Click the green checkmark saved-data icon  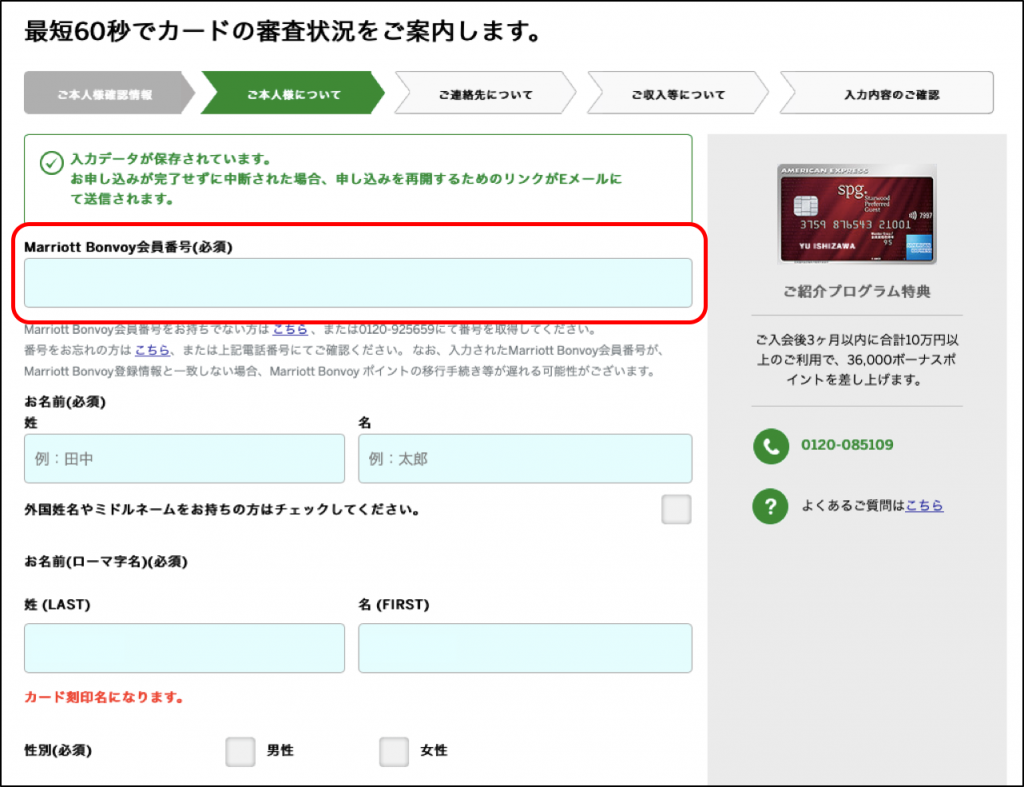(x=52, y=163)
